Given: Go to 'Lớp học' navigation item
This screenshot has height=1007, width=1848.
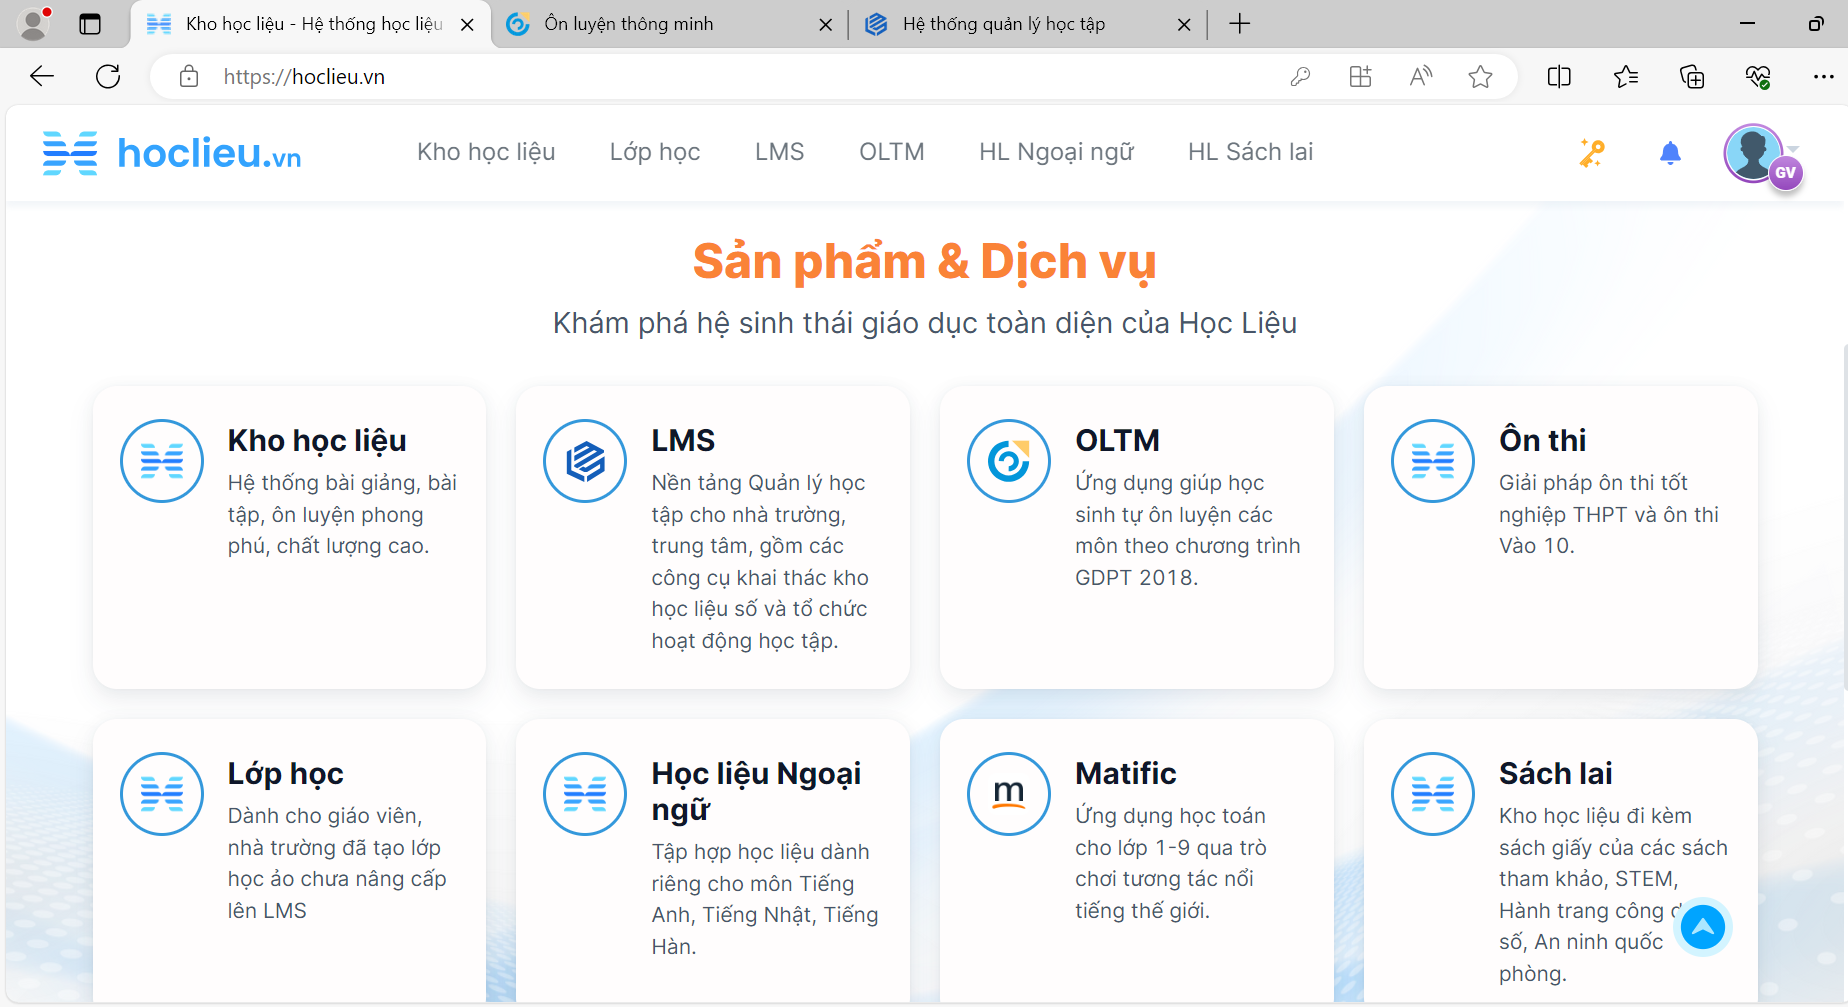Looking at the screenshot, I should [x=655, y=152].
